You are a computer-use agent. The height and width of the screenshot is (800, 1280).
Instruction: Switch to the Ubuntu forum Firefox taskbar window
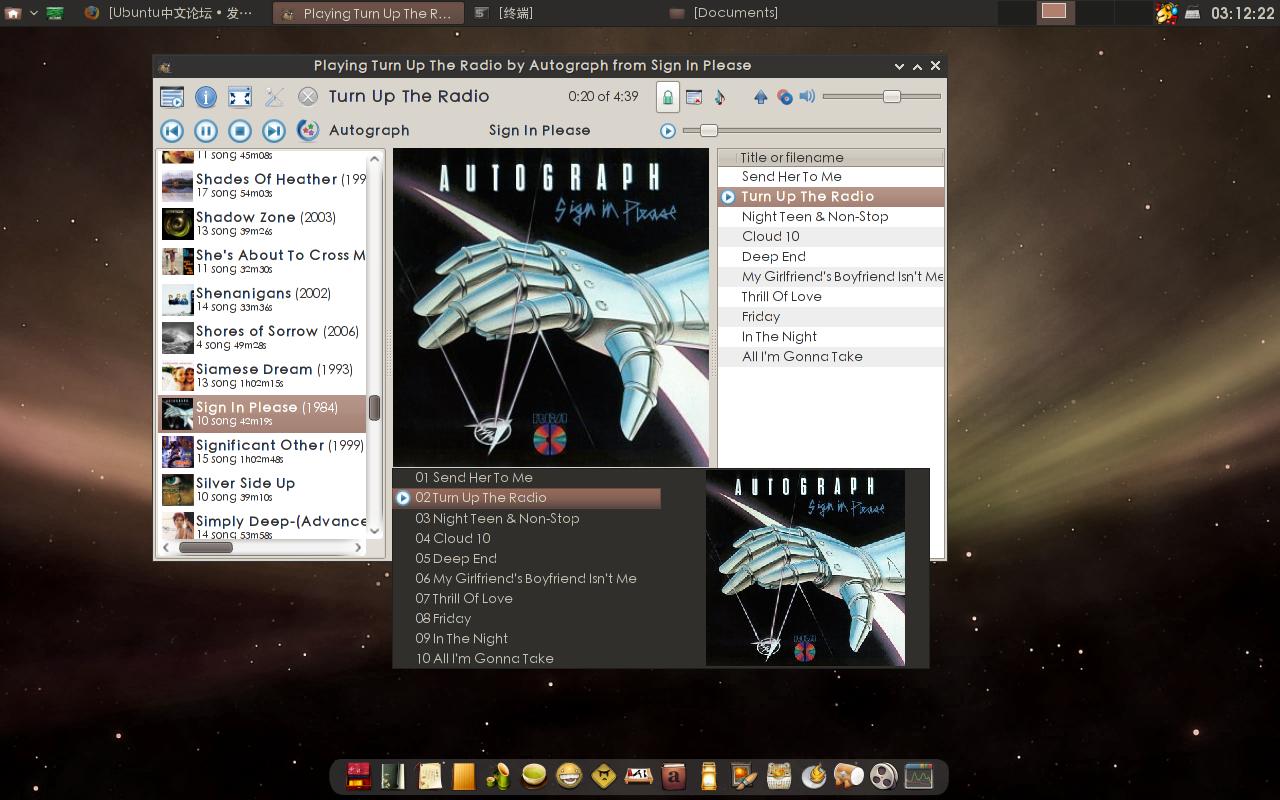click(x=170, y=13)
